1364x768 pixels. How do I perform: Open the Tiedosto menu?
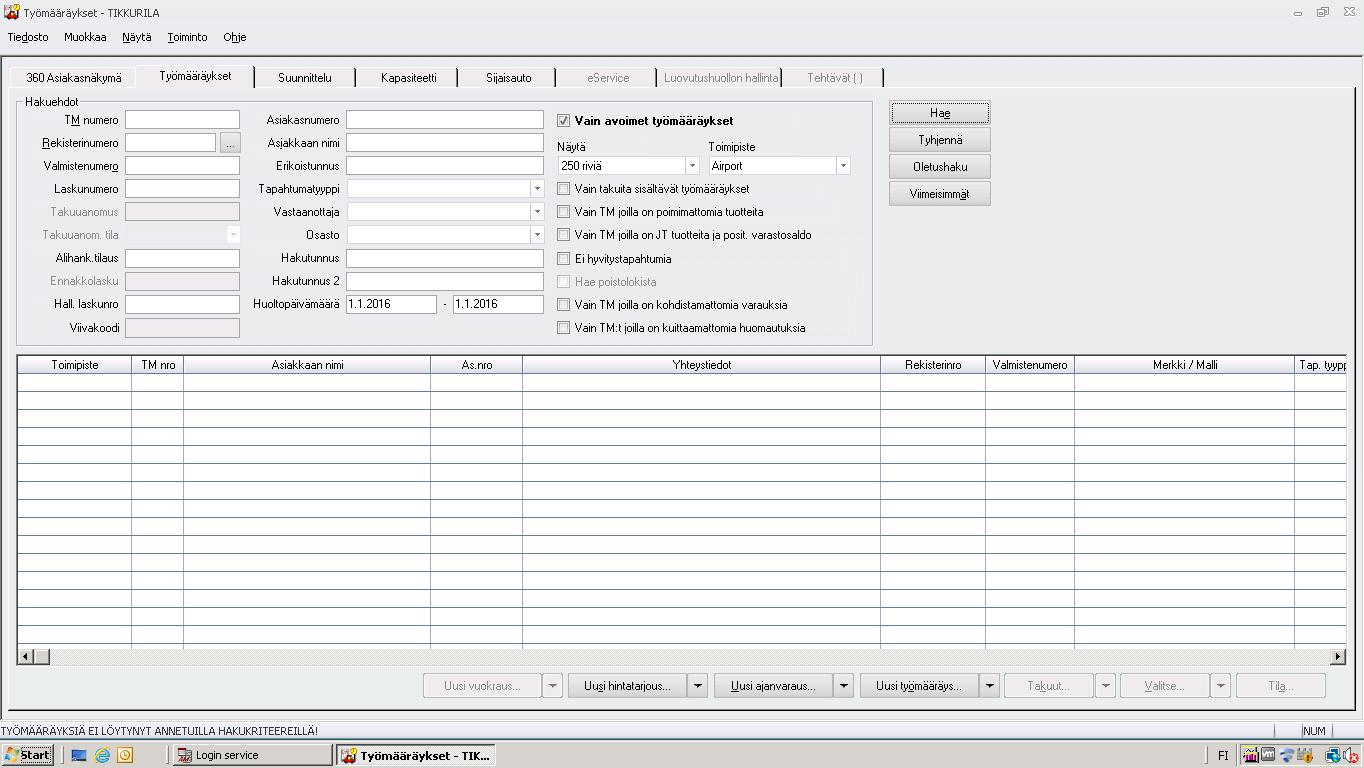pyautogui.click(x=28, y=37)
